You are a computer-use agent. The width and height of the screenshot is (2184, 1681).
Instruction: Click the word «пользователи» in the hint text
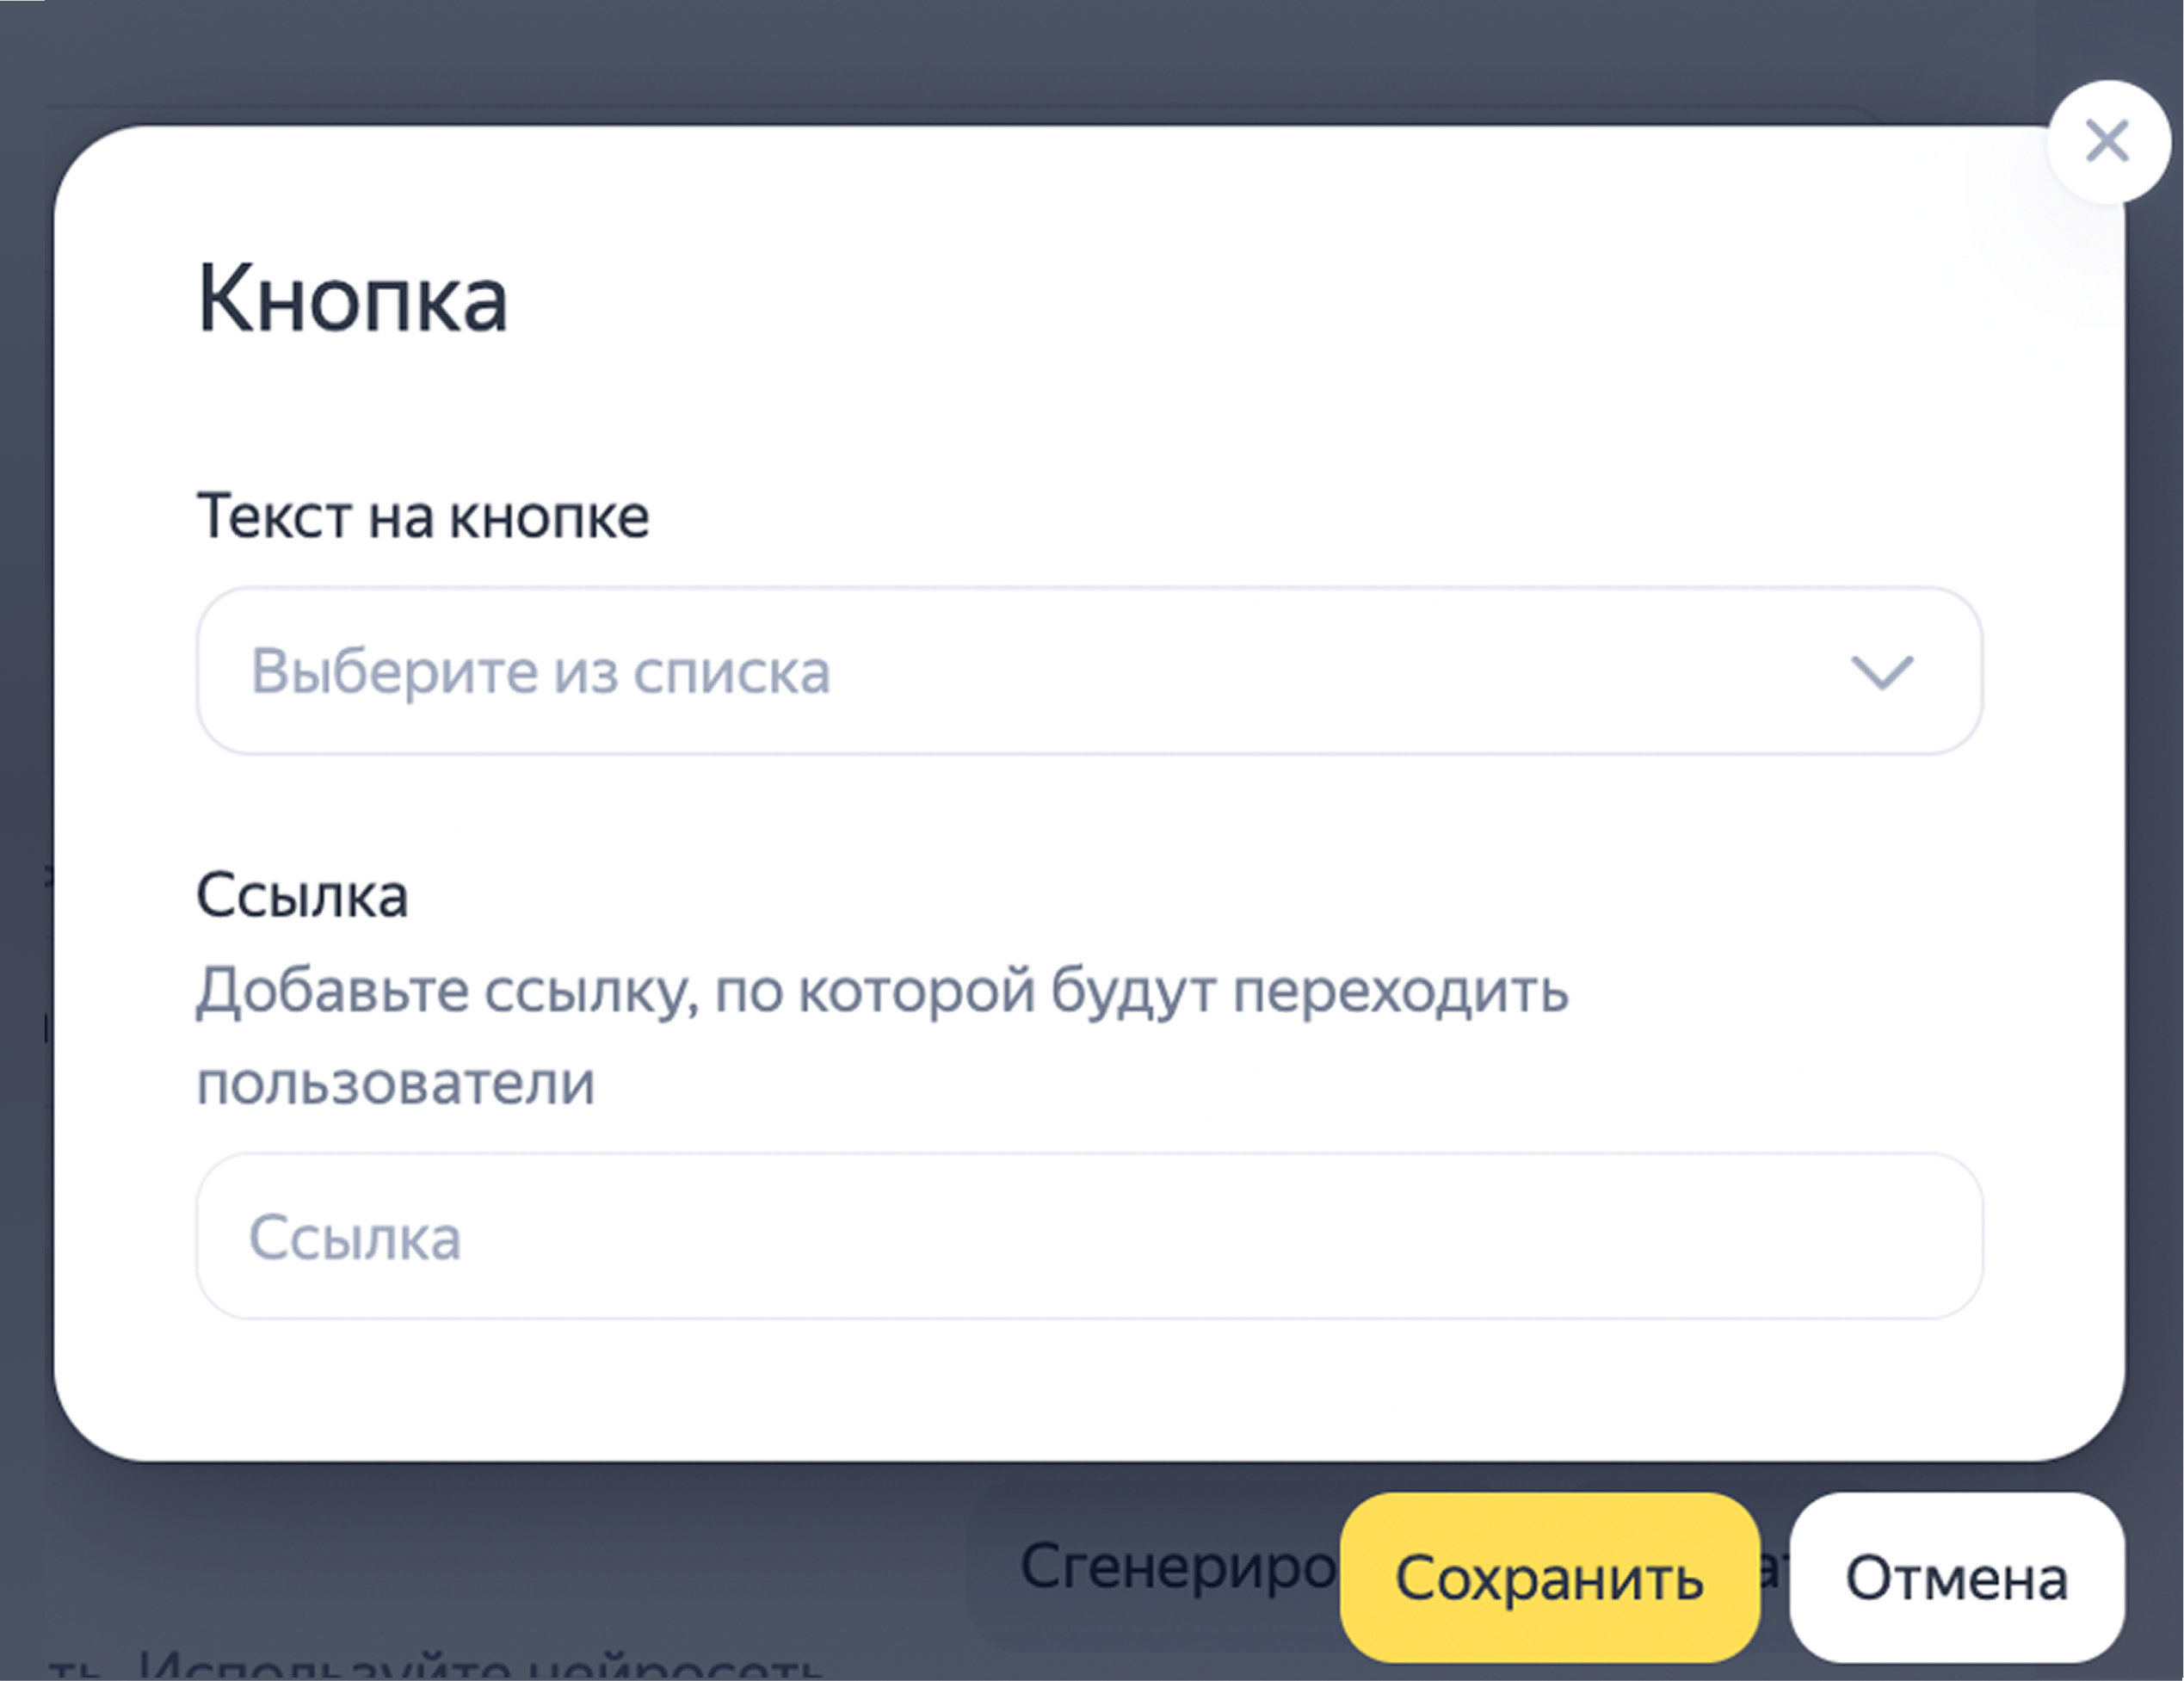396,1083
